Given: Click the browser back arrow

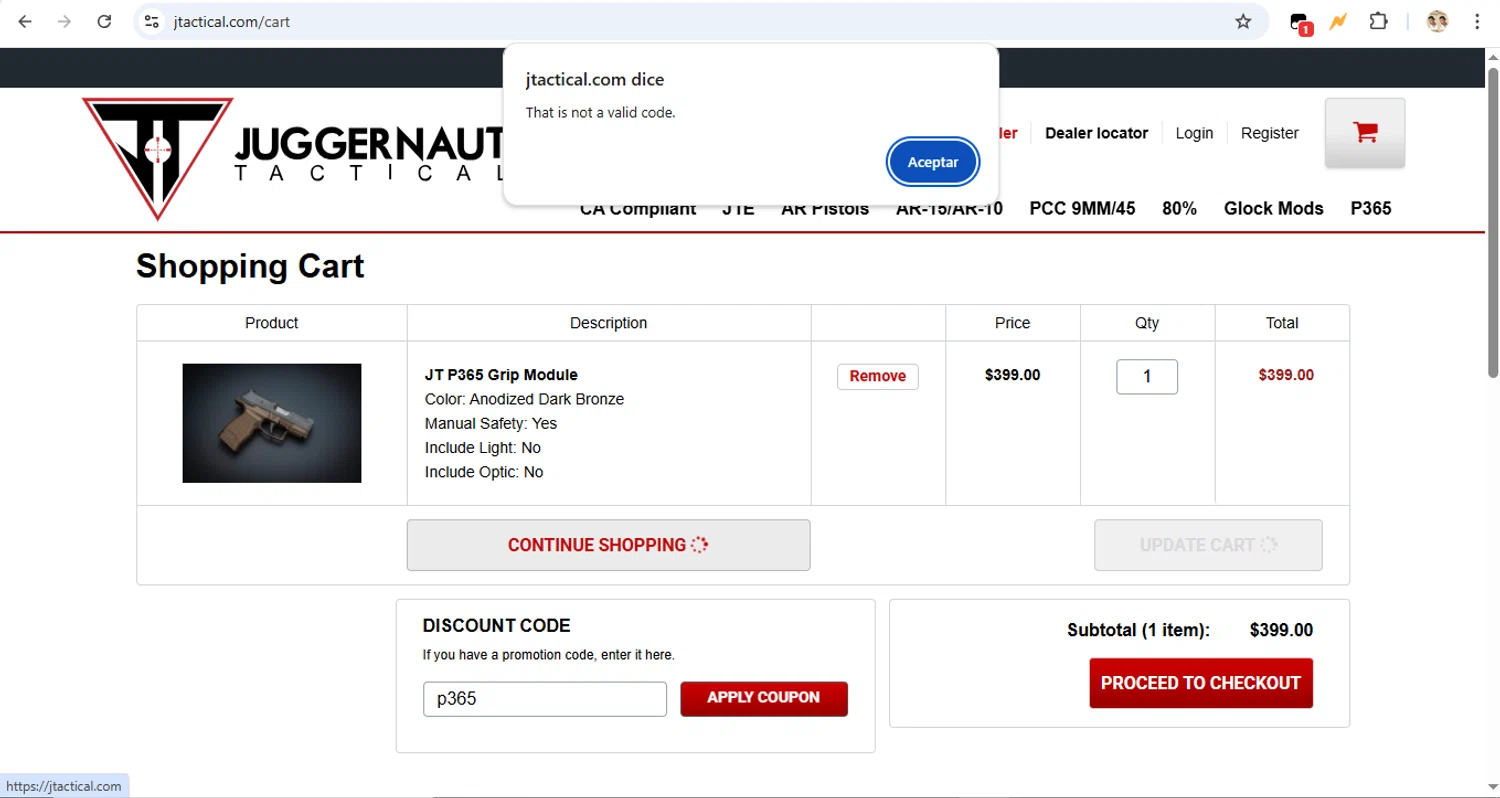Looking at the screenshot, I should (25, 21).
